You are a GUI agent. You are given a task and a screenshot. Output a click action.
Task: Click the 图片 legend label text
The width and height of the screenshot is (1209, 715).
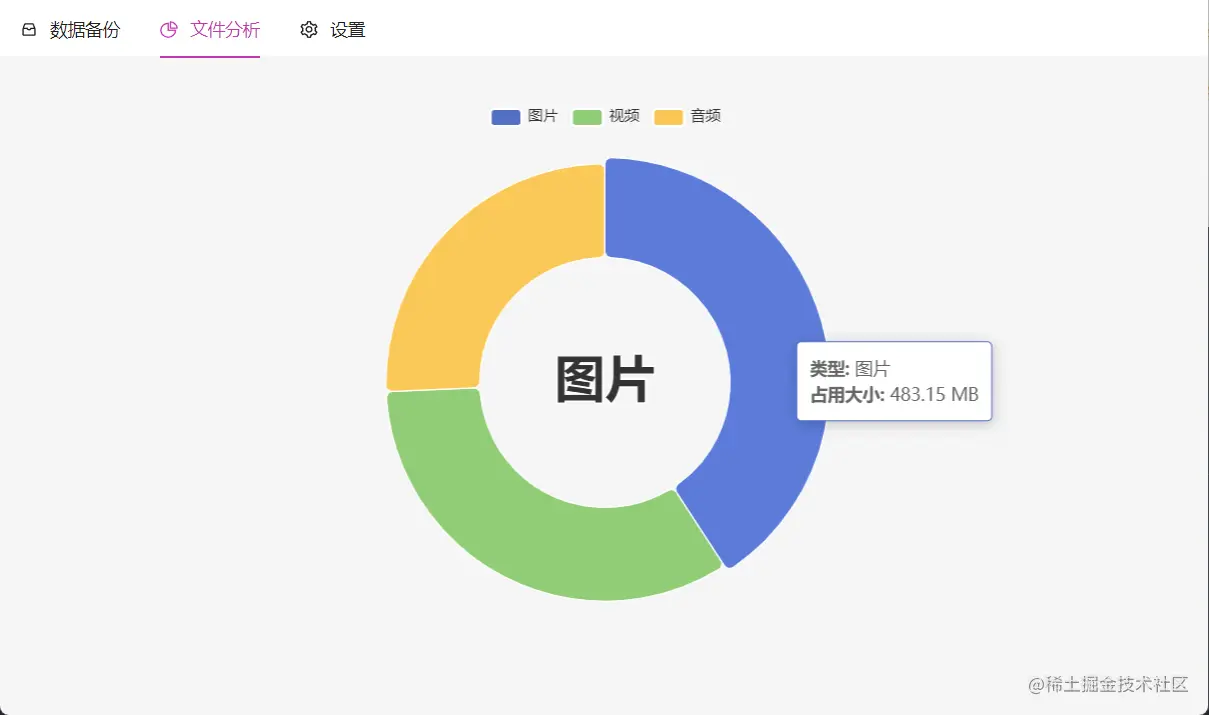pyautogui.click(x=542, y=116)
